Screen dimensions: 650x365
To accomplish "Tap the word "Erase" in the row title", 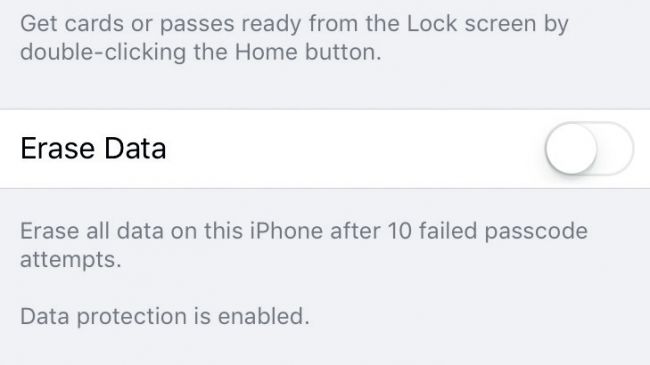I will point(58,148).
